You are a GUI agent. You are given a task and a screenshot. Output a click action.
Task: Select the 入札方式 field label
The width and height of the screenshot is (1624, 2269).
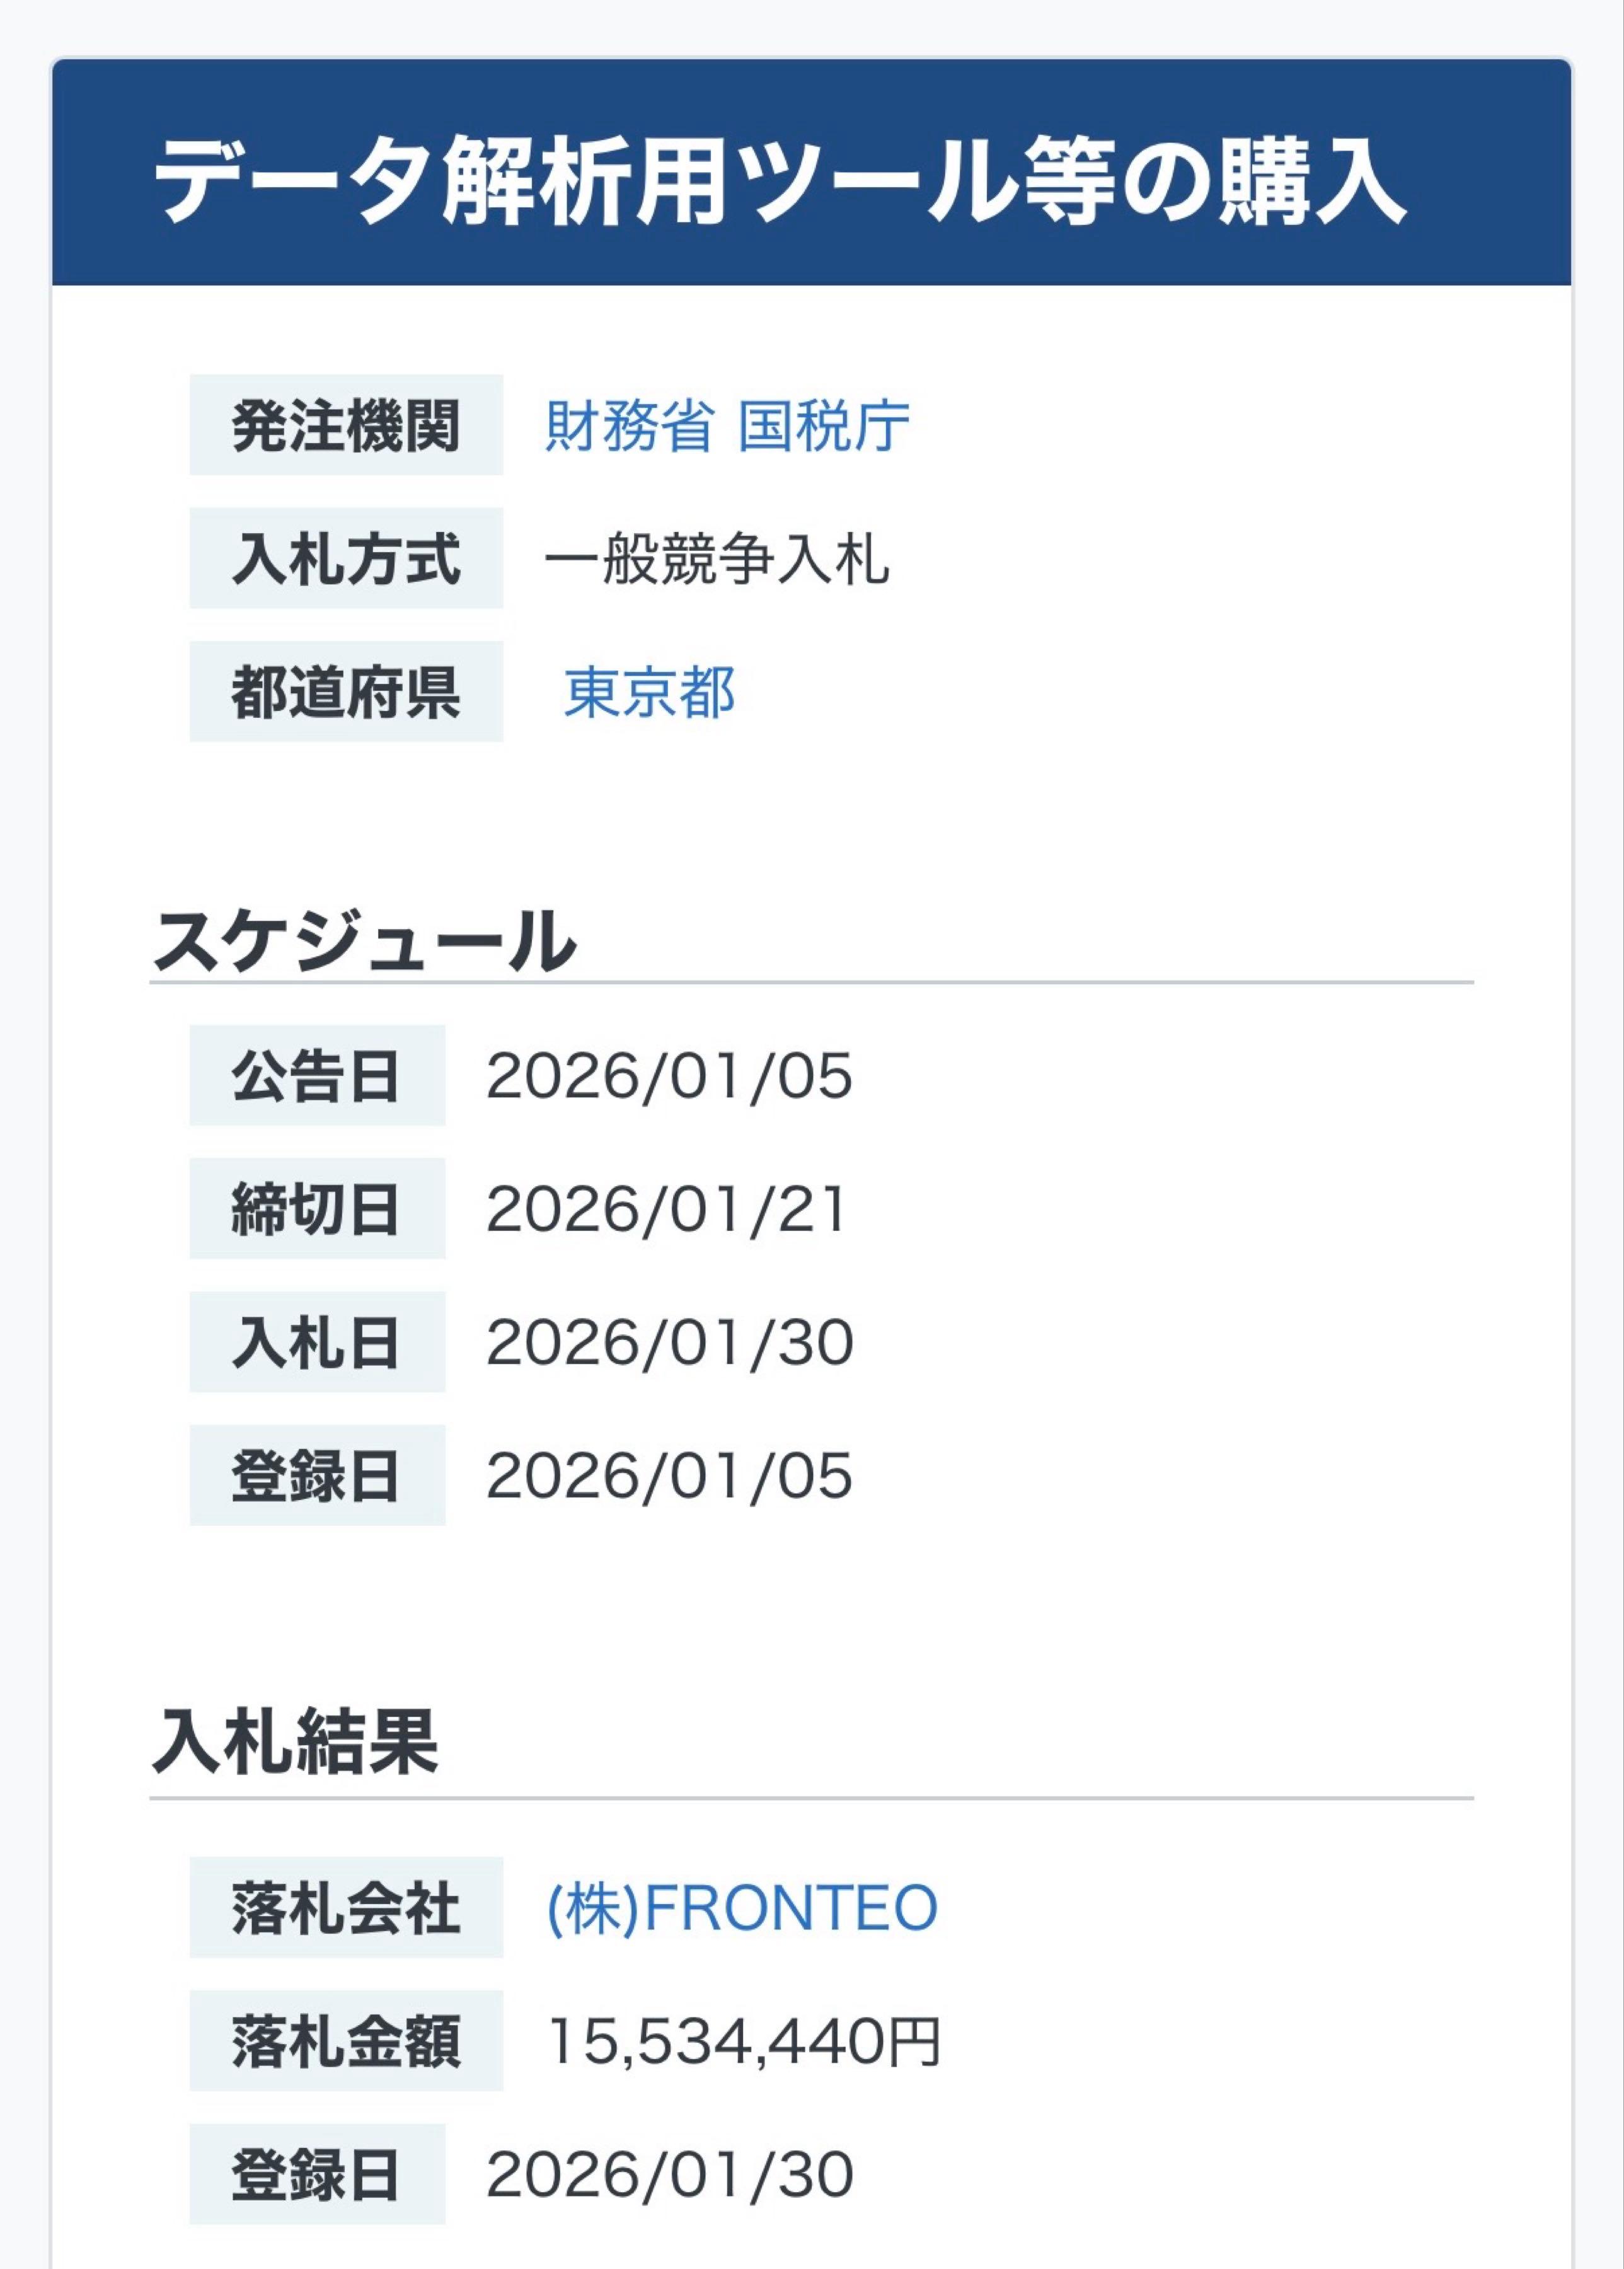pyautogui.click(x=346, y=559)
